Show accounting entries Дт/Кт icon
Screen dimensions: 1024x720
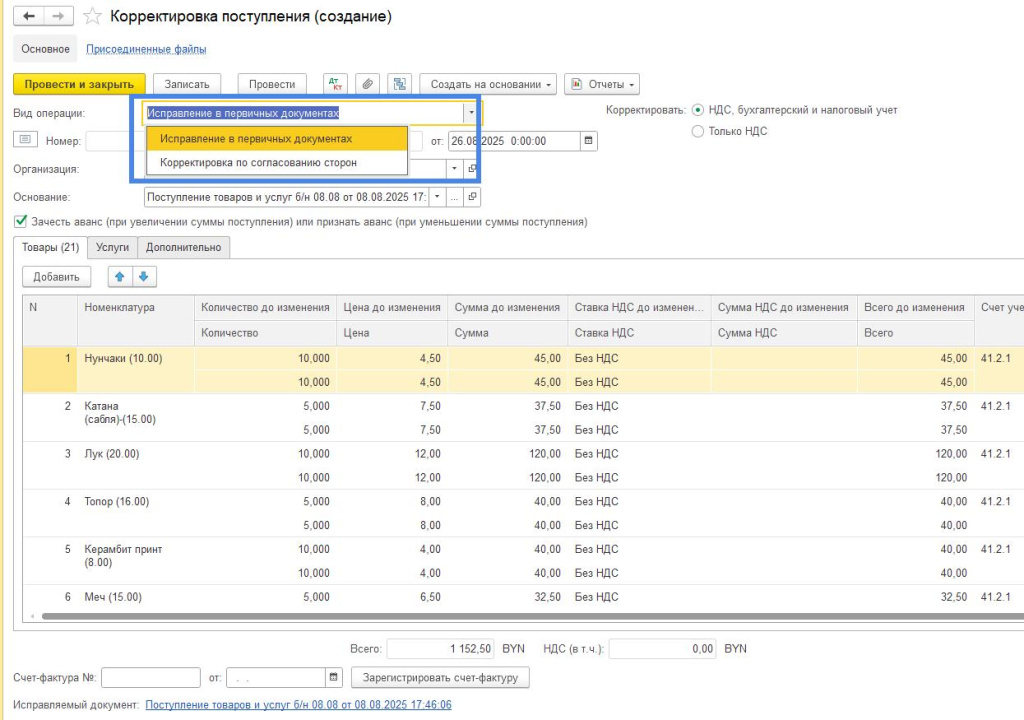click(x=335, y=84)
